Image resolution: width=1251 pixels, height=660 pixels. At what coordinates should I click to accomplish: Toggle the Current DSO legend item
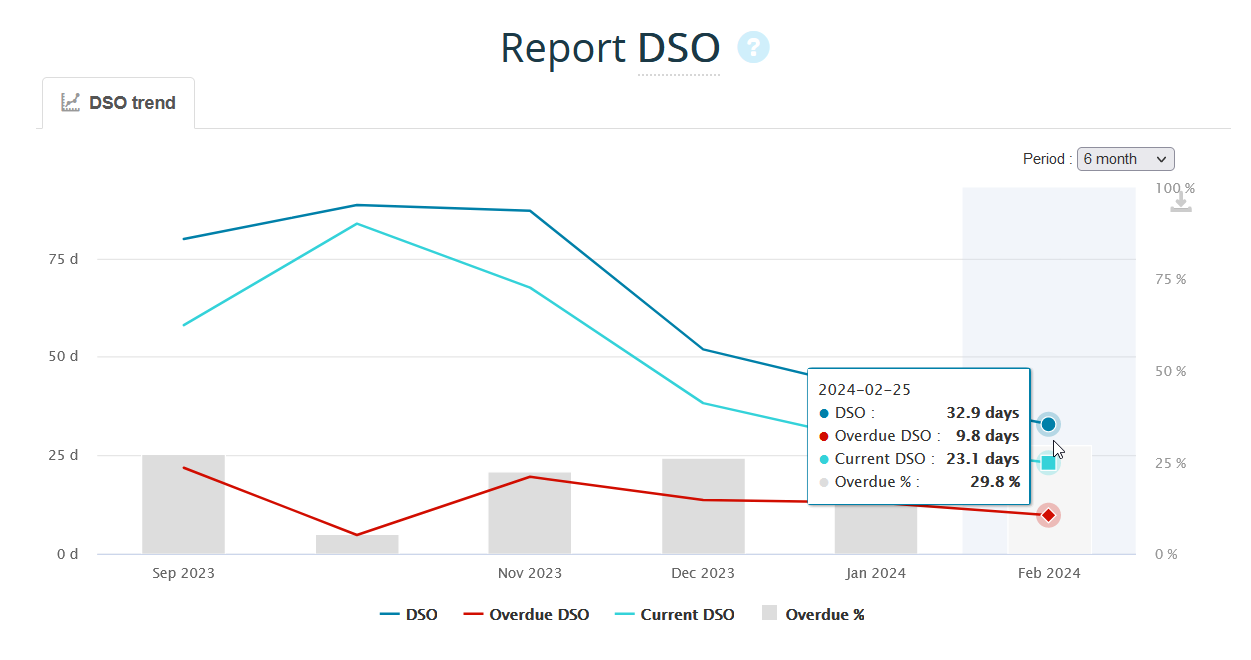(x=675, y=615)
